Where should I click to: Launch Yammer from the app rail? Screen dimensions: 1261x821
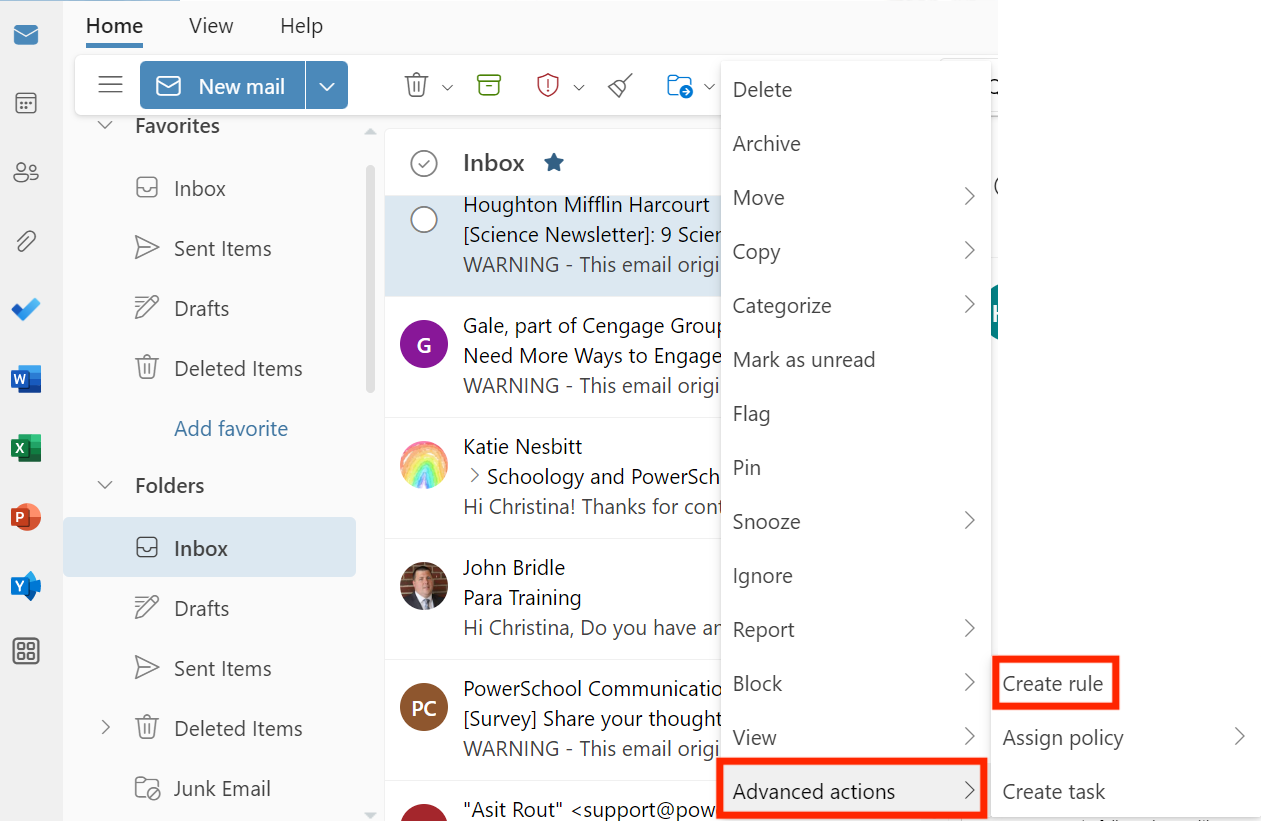click(26, 586)
